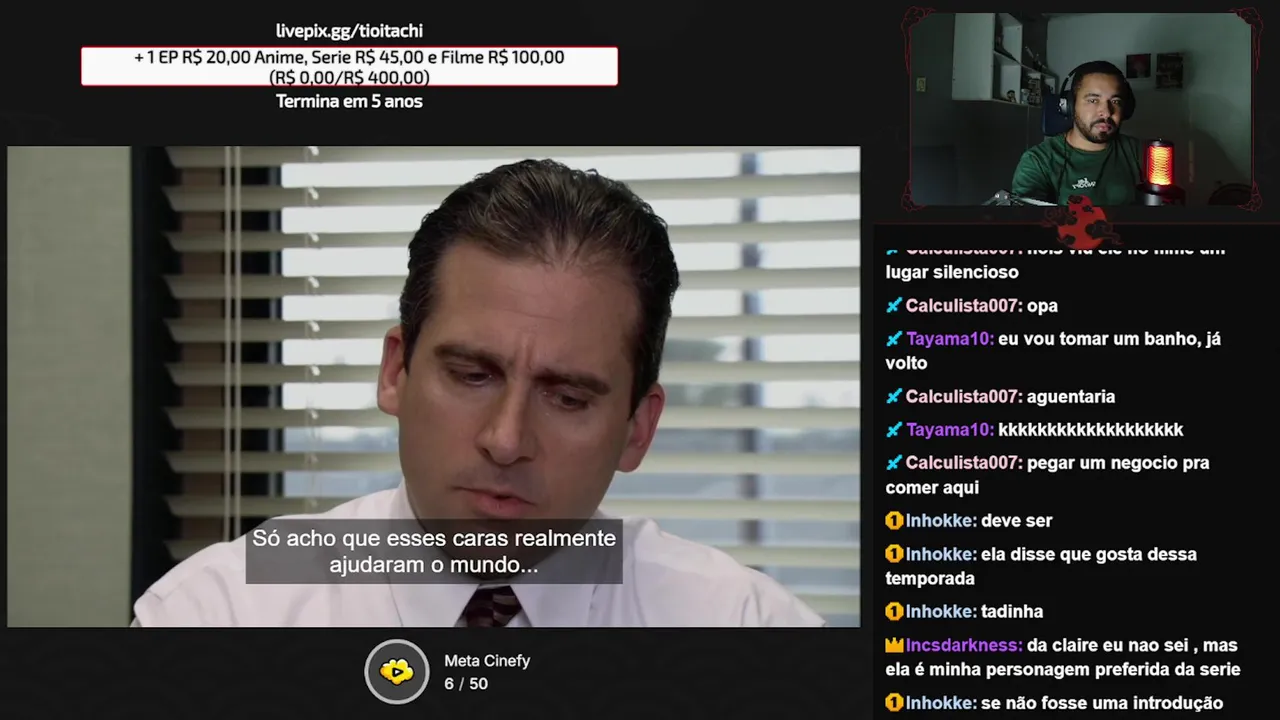
Task: Click crown badge beside Incsdarkness
Action: pyautogui.click(x=894, y=645)
